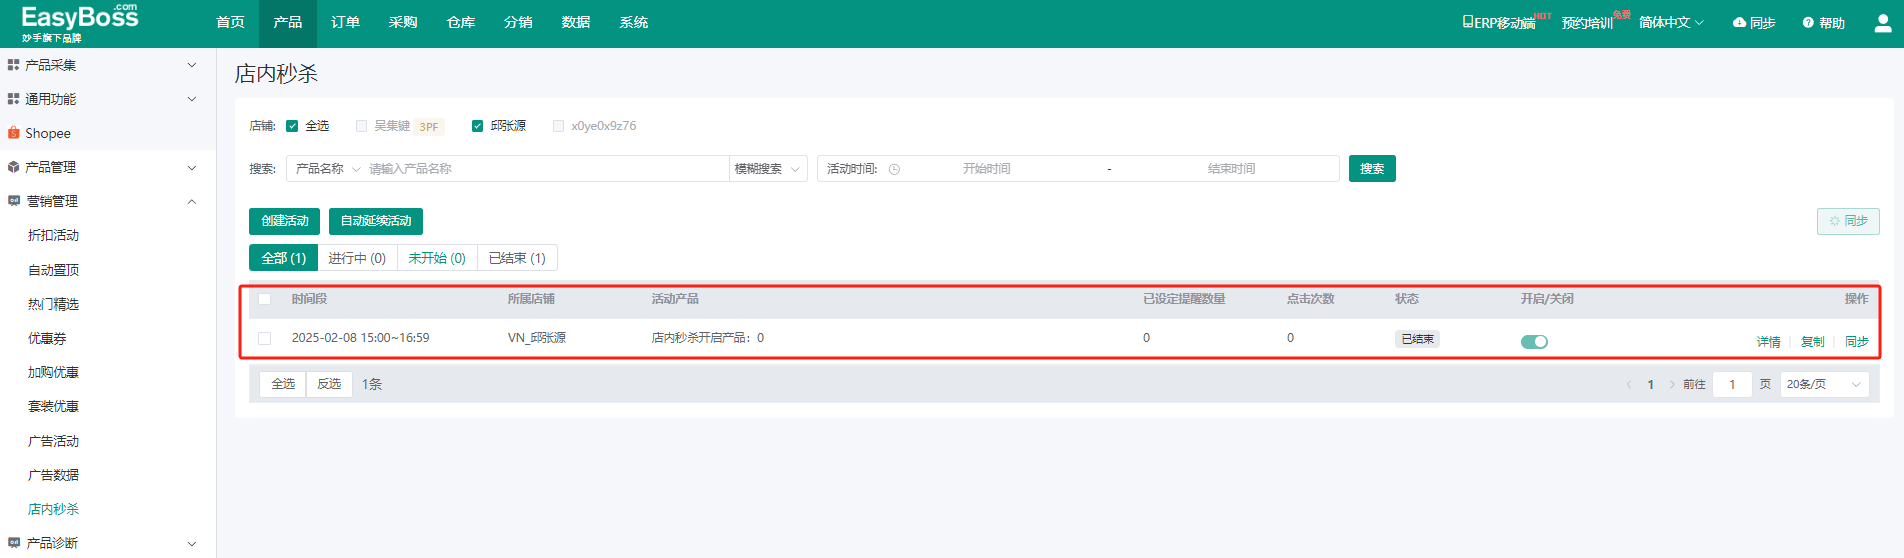1904x558 pixels.
Task: Open the 简体中文 language dropdown
Action: pyautogui.click(x=1671, y=23)
